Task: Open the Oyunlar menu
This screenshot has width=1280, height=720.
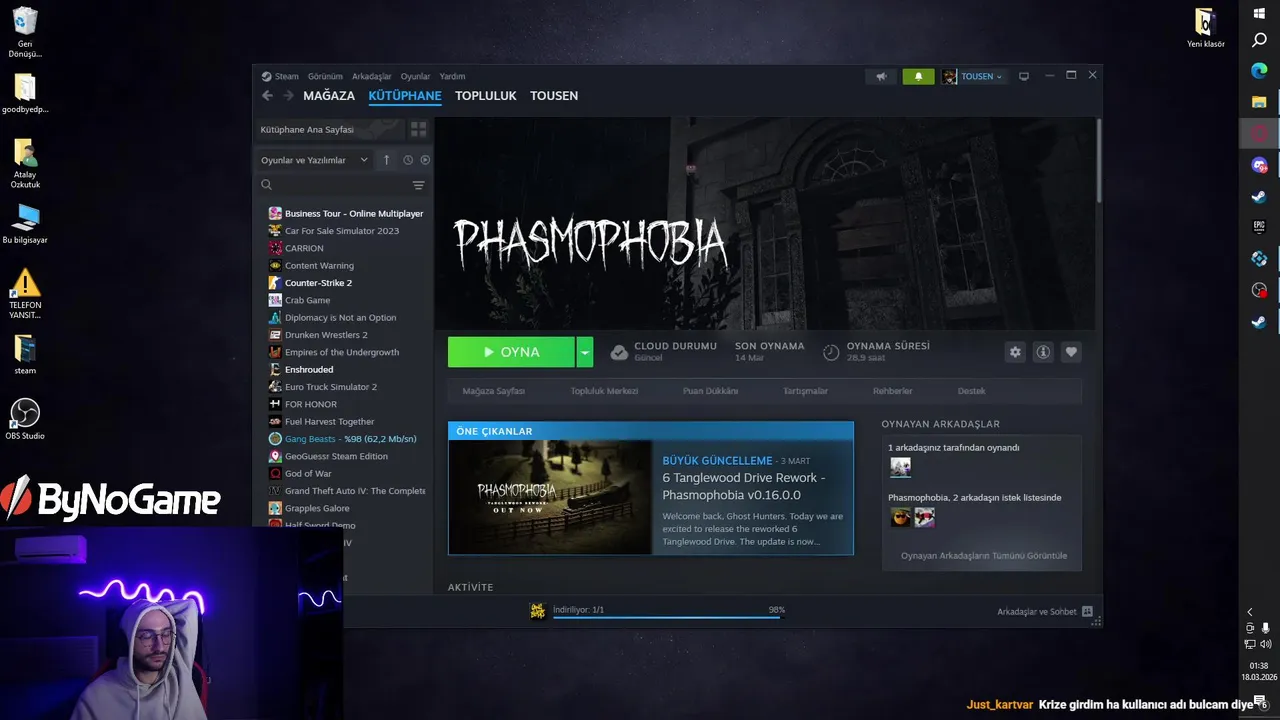Action: point(415,76)
